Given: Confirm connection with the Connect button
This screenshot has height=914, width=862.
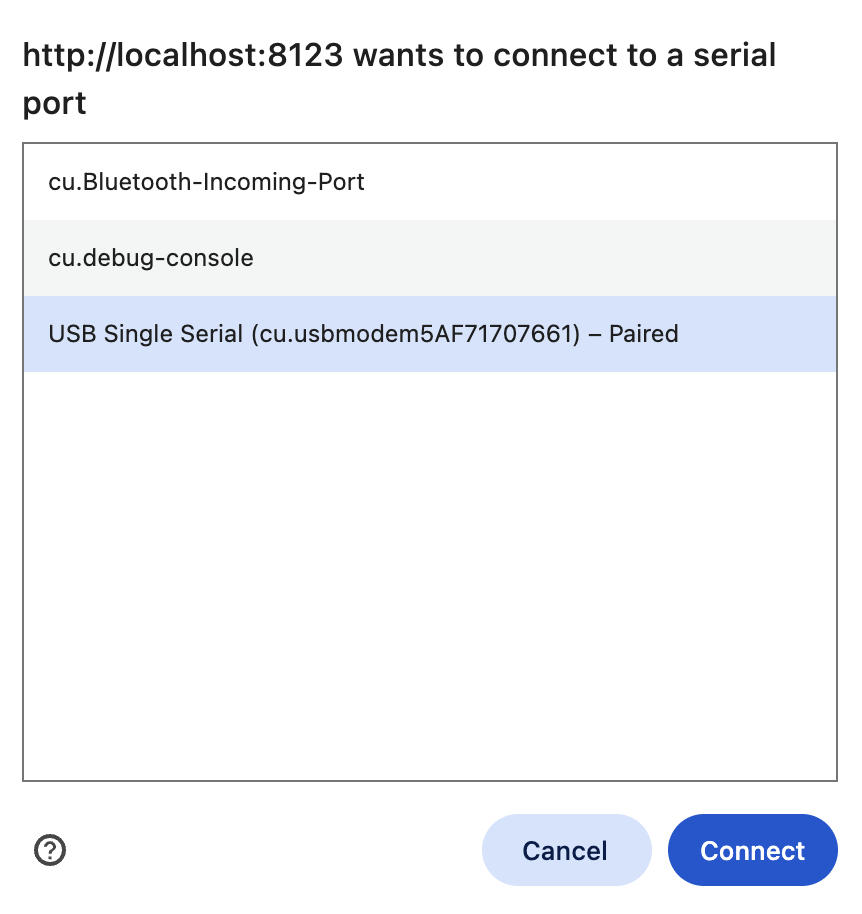Looking at the screenshot, I should pos(752,850).
